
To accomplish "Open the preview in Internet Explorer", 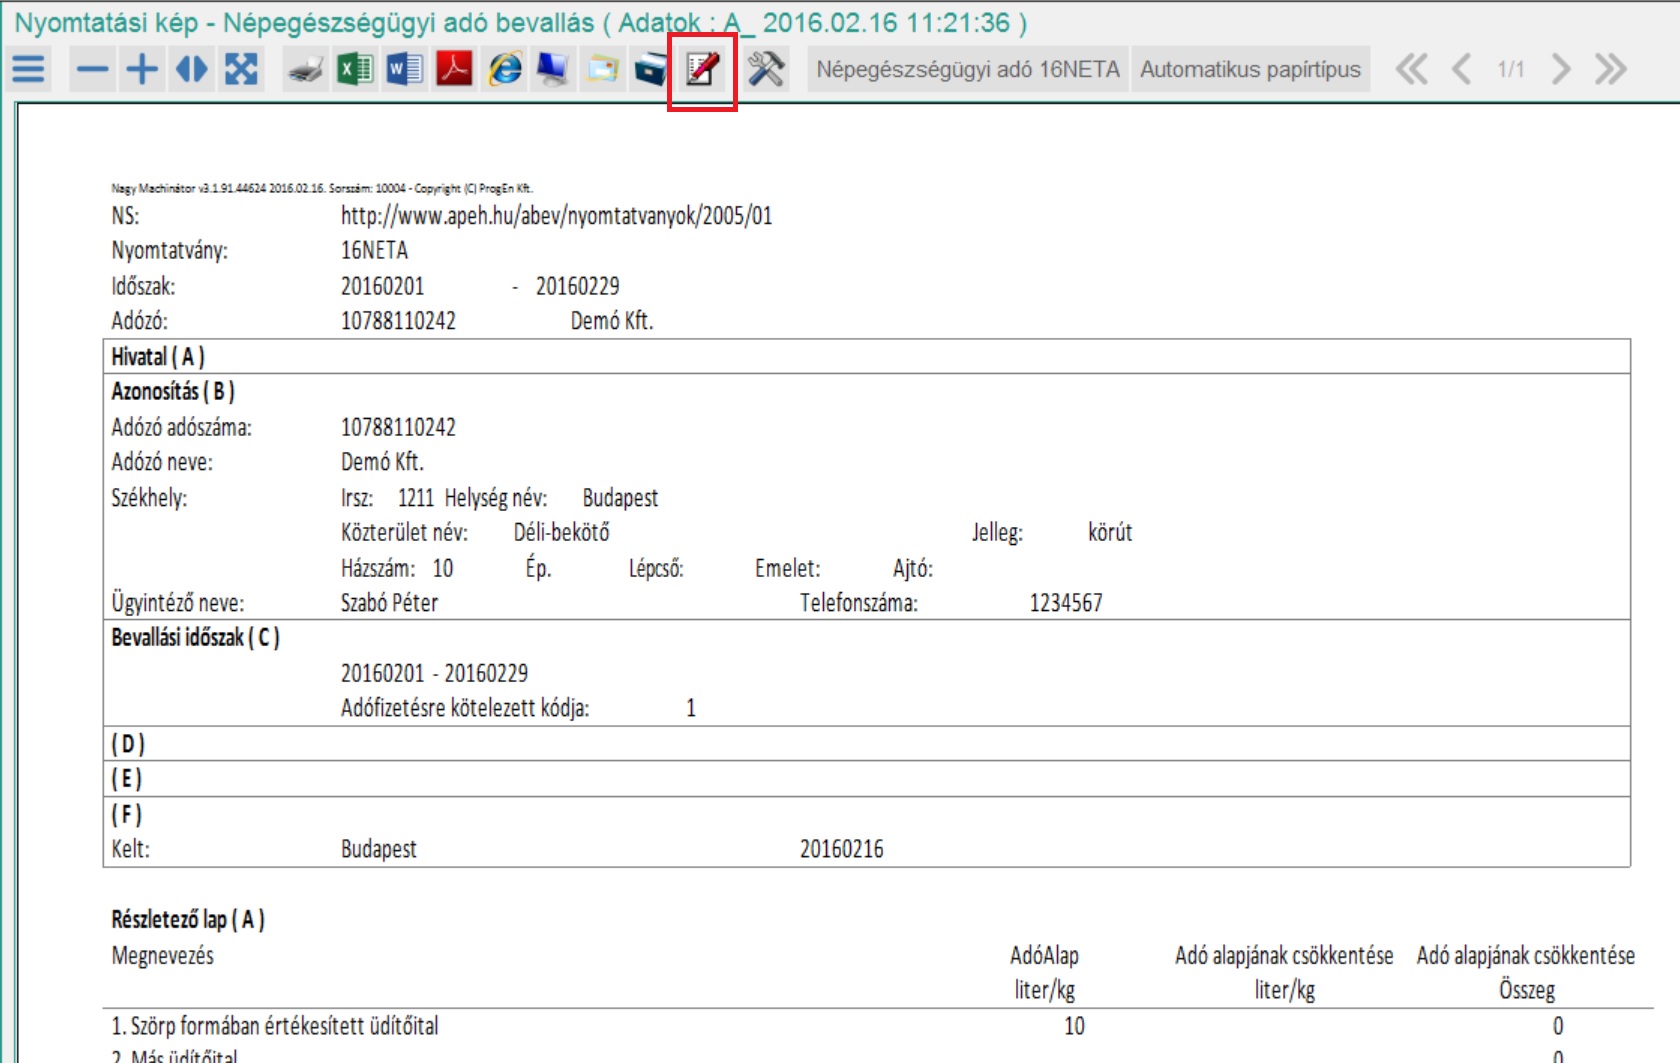I will pos(504,69).
